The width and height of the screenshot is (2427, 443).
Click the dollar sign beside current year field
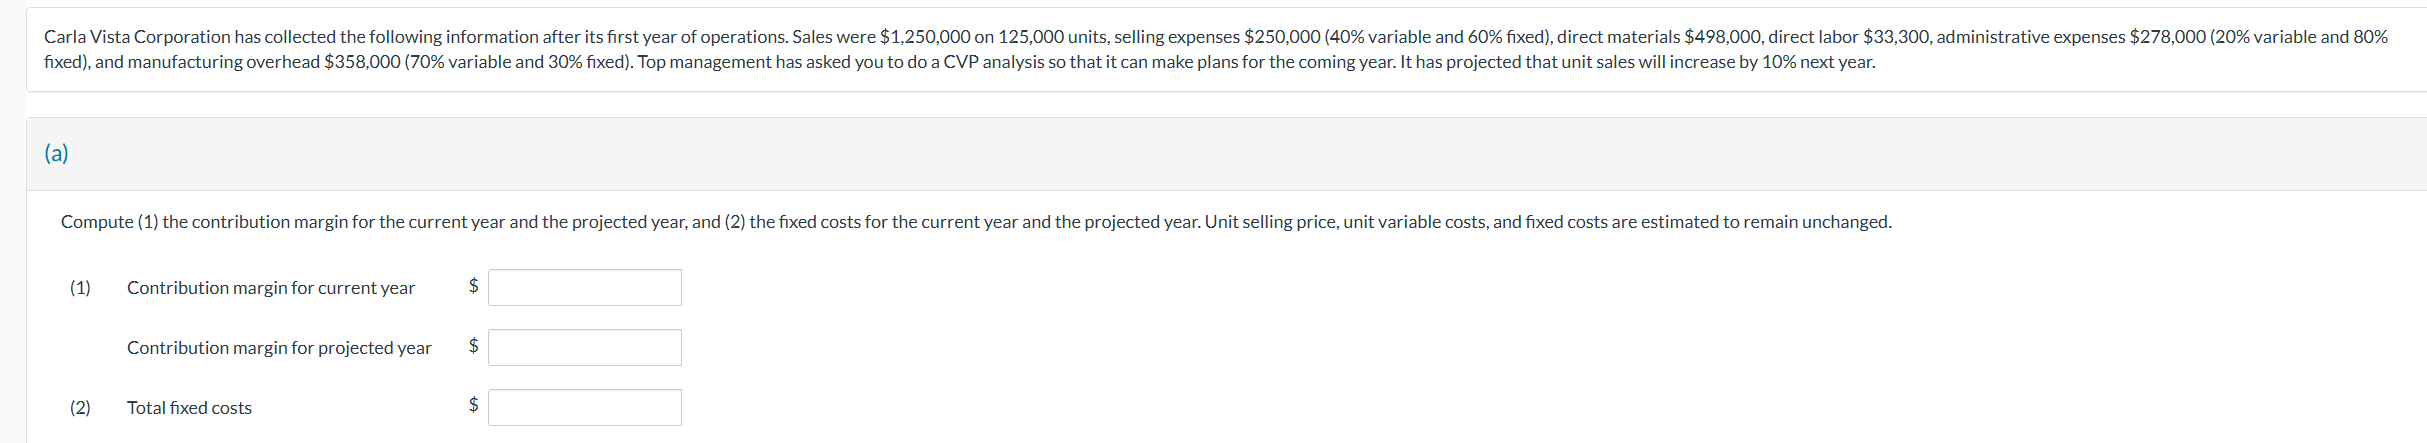474,286
